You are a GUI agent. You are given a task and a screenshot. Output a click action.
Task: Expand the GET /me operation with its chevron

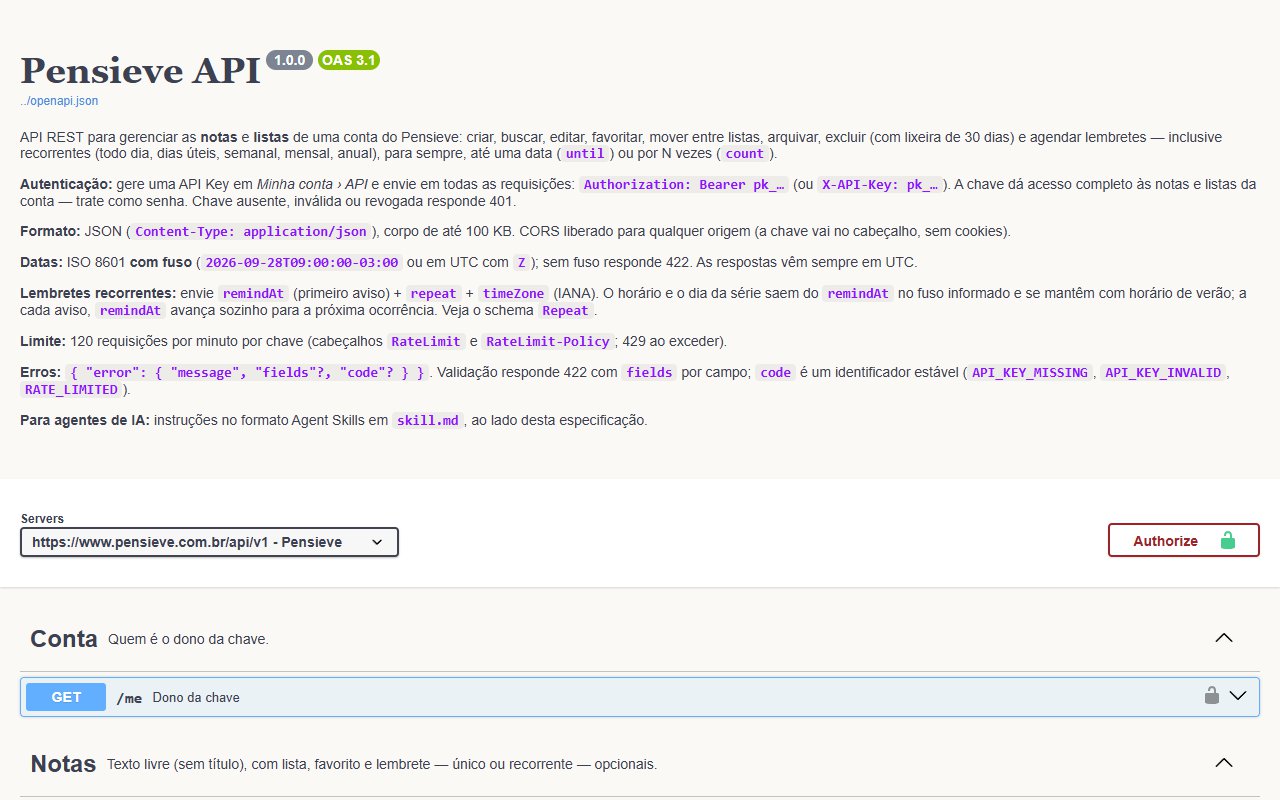pos(1238,696)
